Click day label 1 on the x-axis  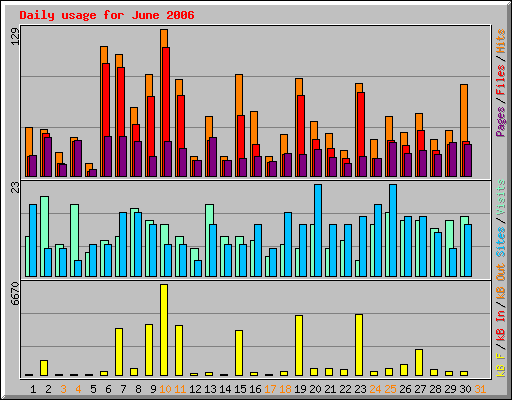coord(33,389)
